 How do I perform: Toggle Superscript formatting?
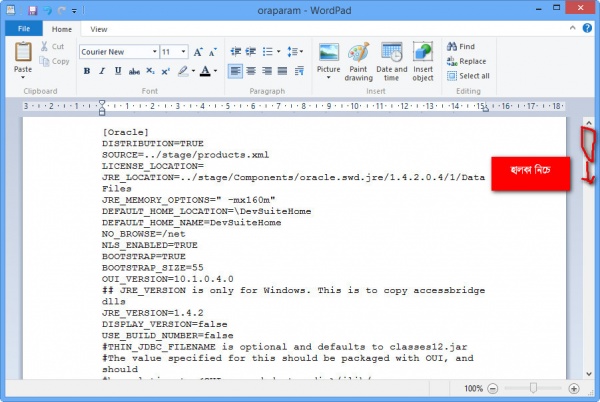coord(165,71)
